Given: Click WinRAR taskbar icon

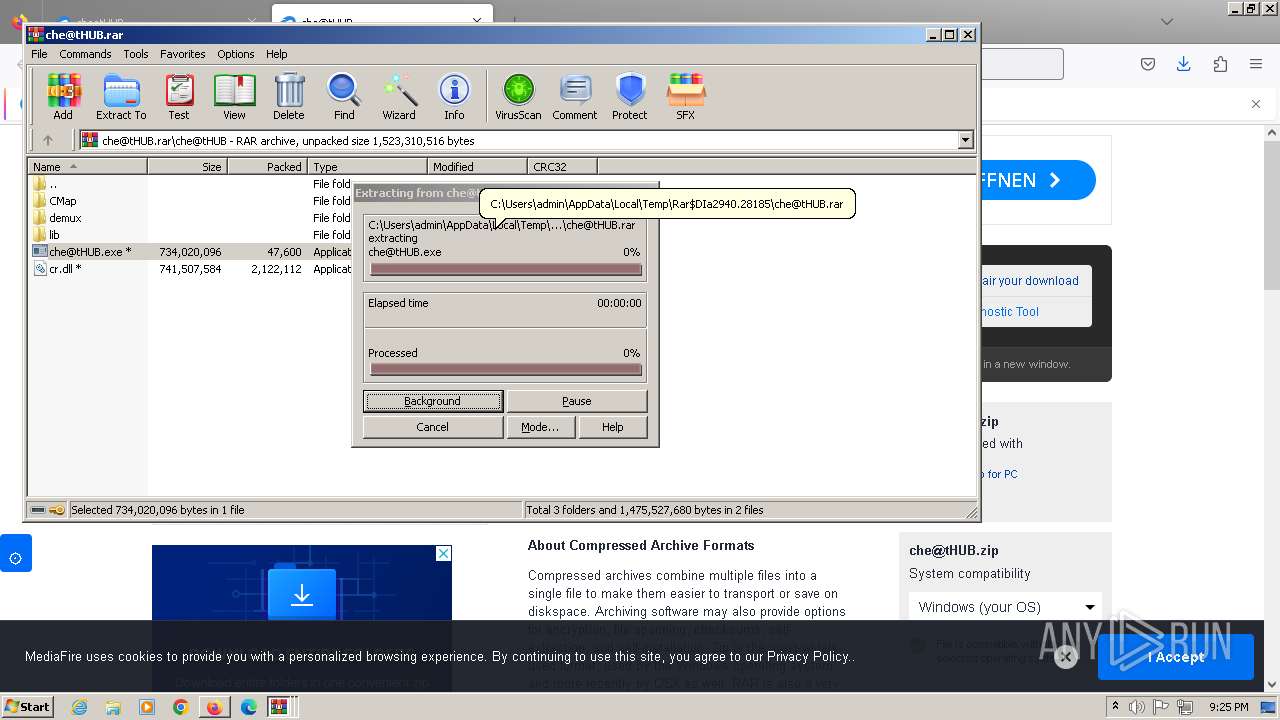Looking at the screenshot, I should [x=279, y=707].
